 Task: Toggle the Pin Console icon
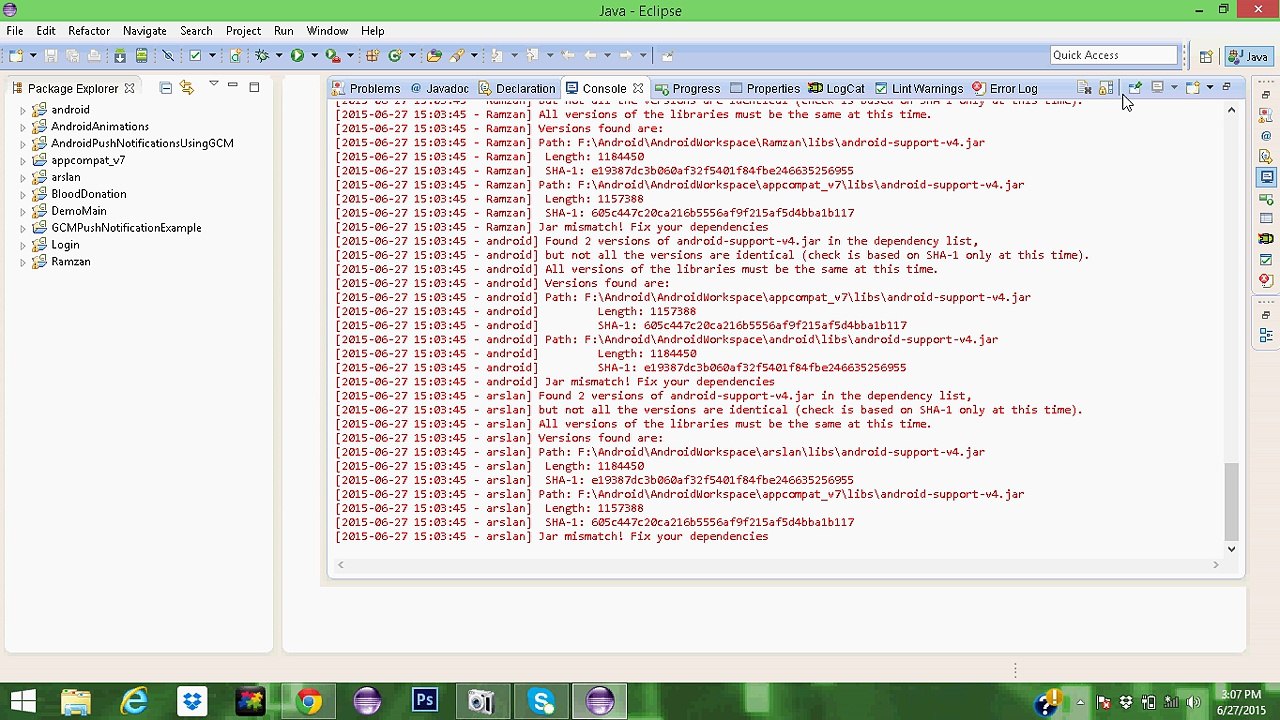[x=1135, y=88]
